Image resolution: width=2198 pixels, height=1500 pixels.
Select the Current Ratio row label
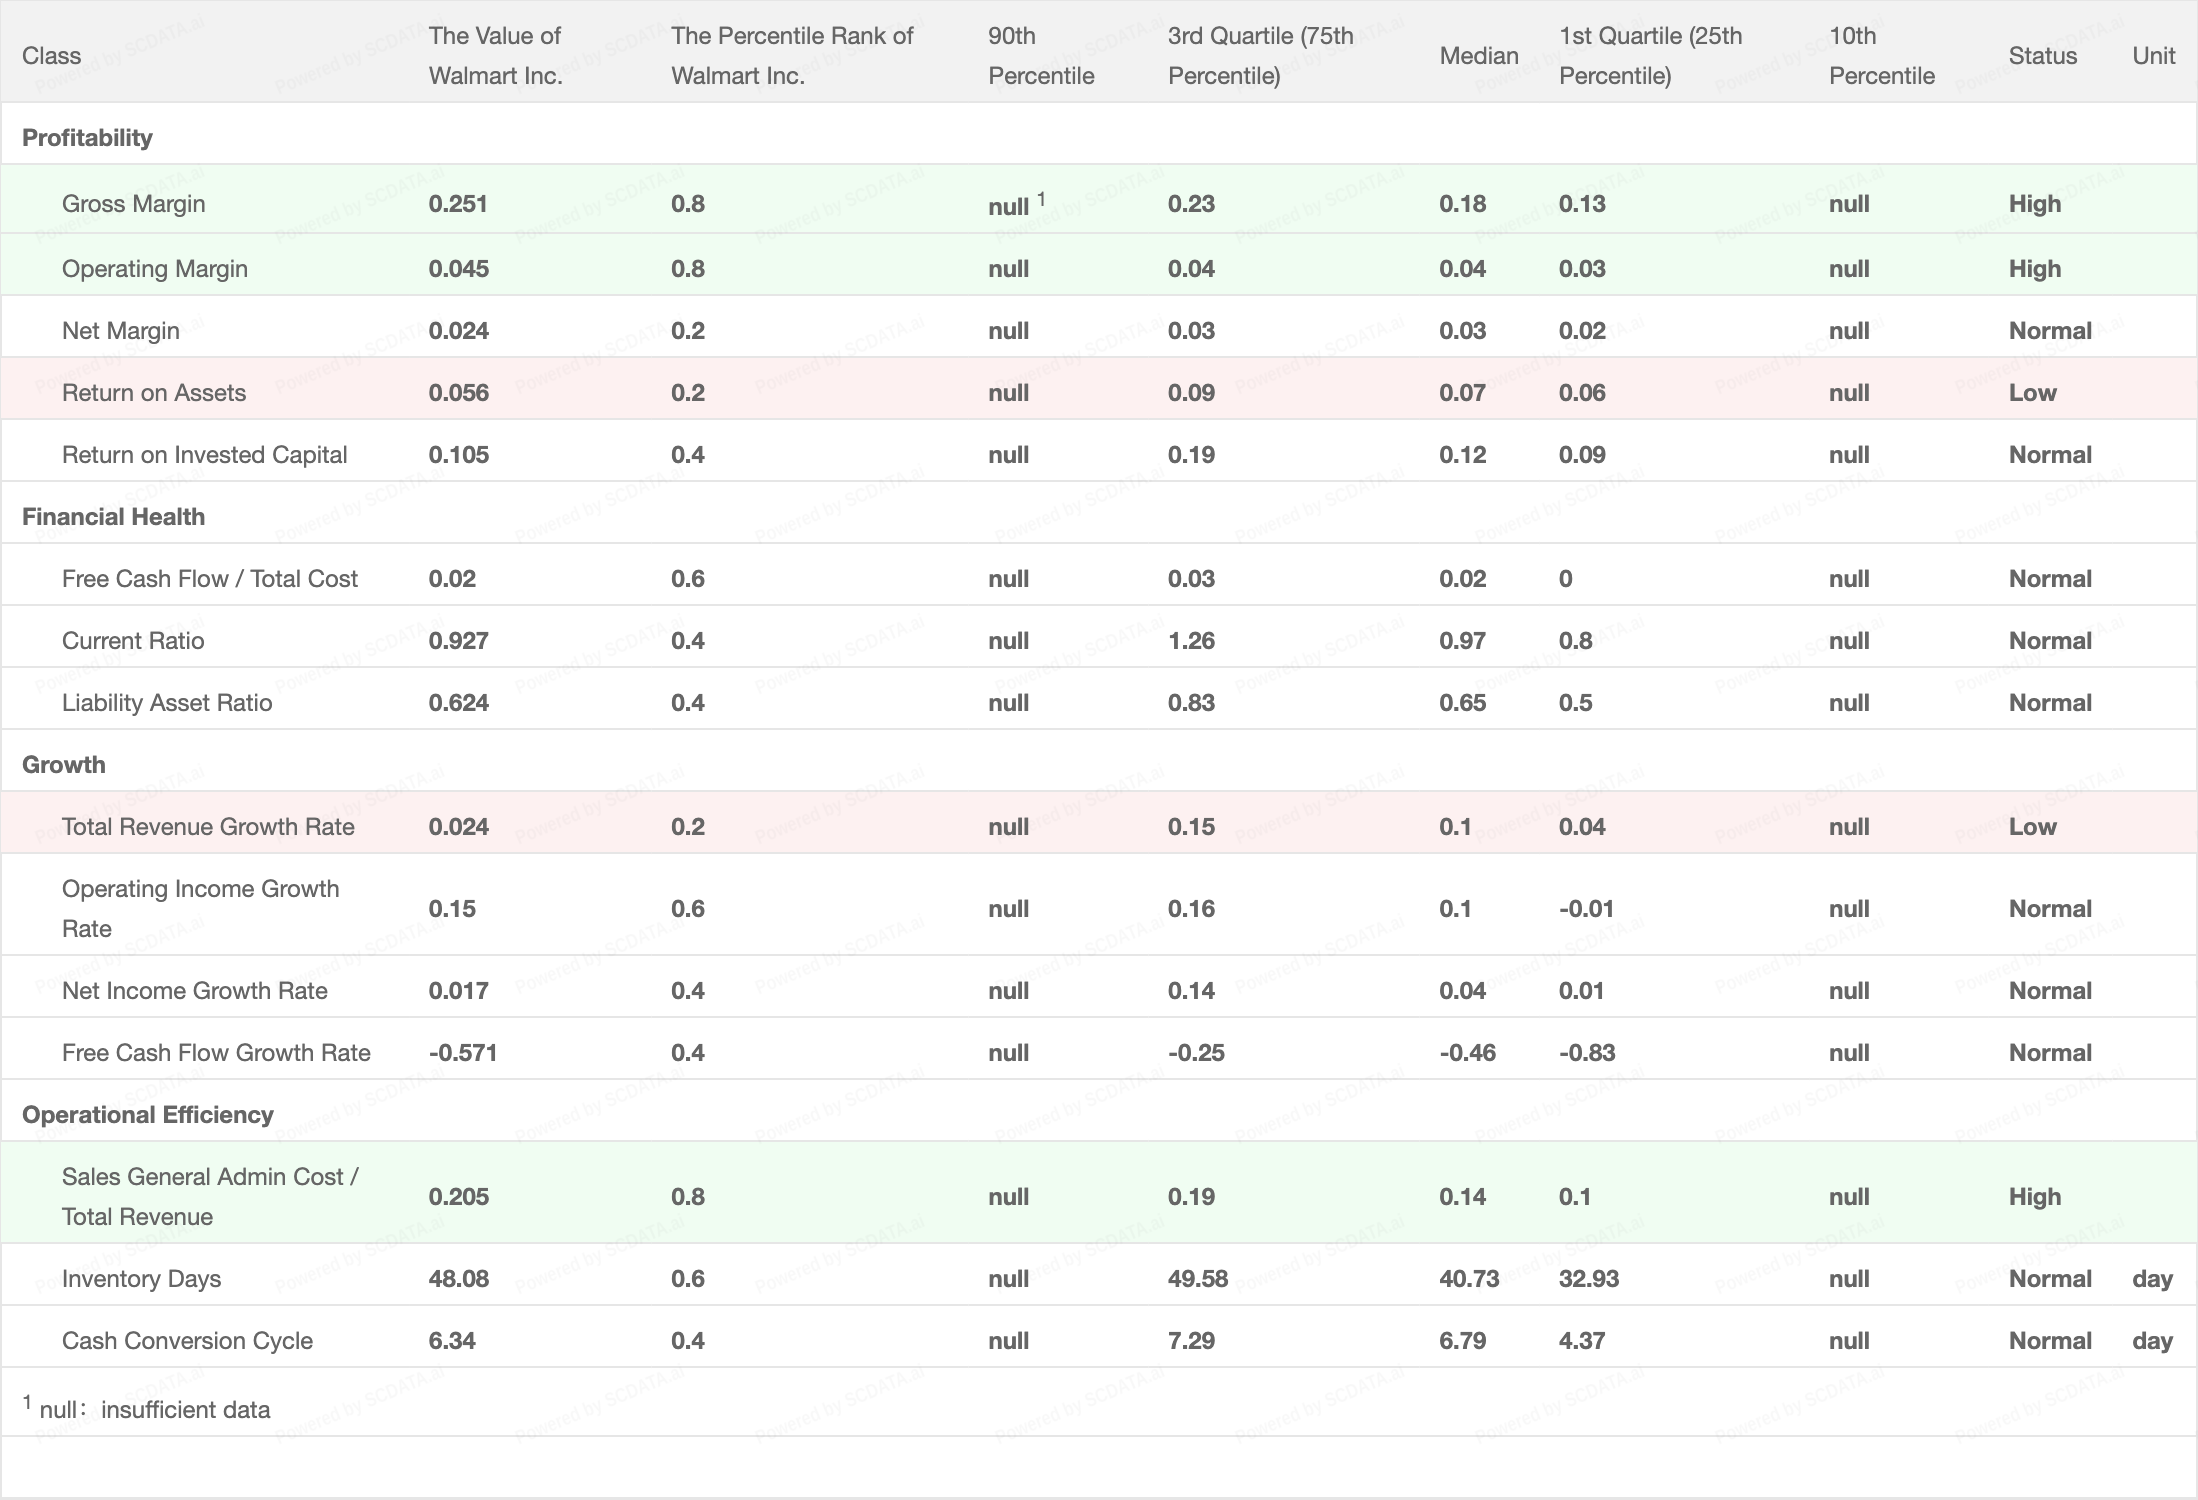tap(132, 641)
